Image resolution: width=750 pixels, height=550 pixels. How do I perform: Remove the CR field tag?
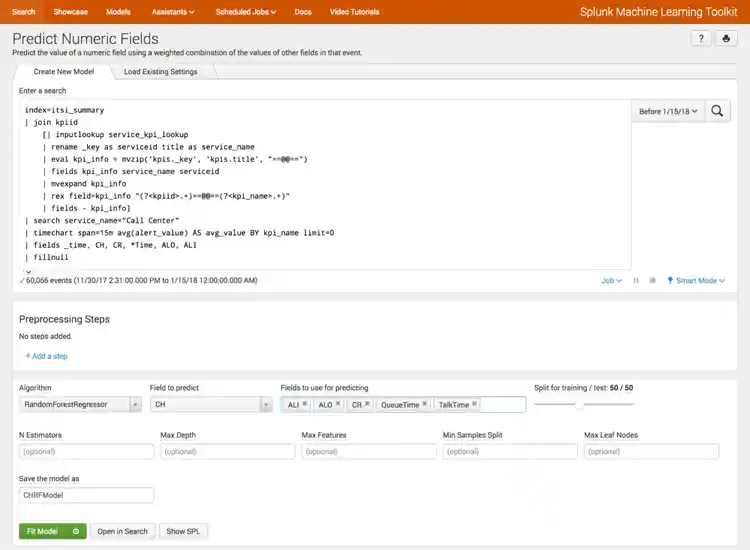pos(367,405)
